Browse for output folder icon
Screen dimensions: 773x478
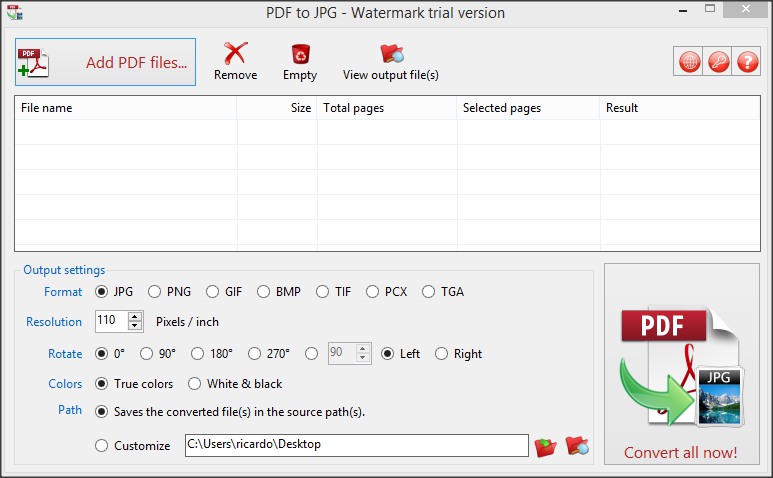pos(545,446)
